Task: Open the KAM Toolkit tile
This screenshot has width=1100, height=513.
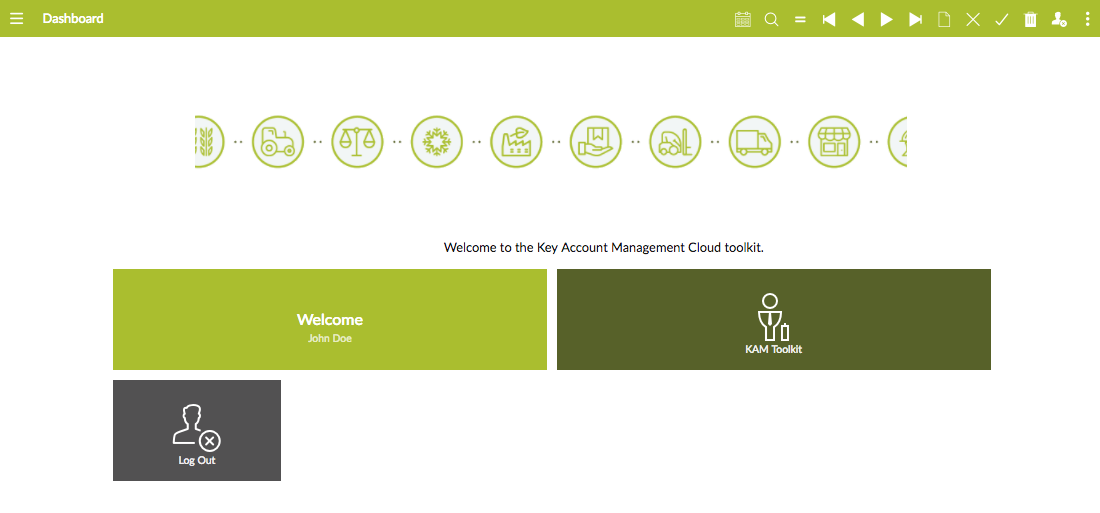Action: click(774, 319)
